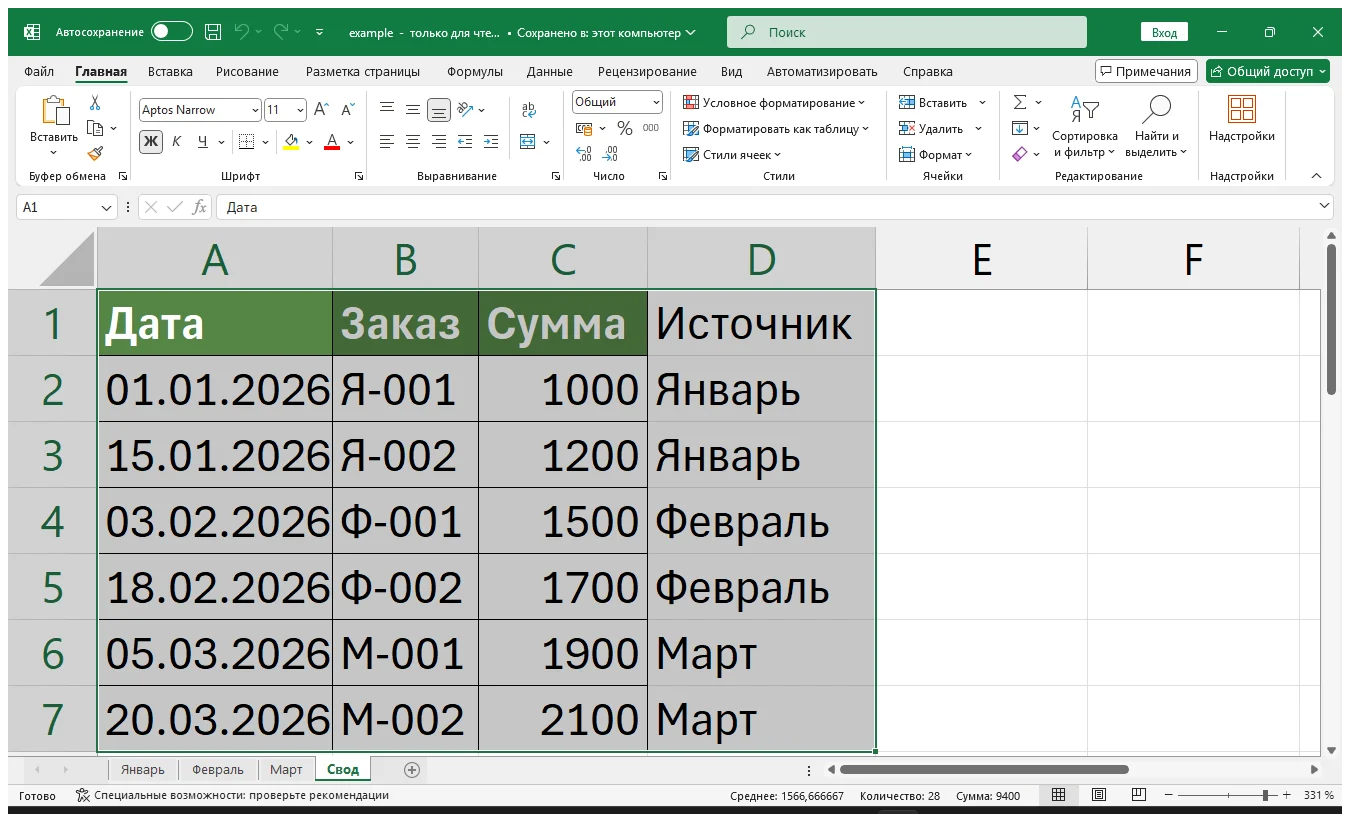
Task: Switch to the Январь sheet tab
Action: [143, 769]
